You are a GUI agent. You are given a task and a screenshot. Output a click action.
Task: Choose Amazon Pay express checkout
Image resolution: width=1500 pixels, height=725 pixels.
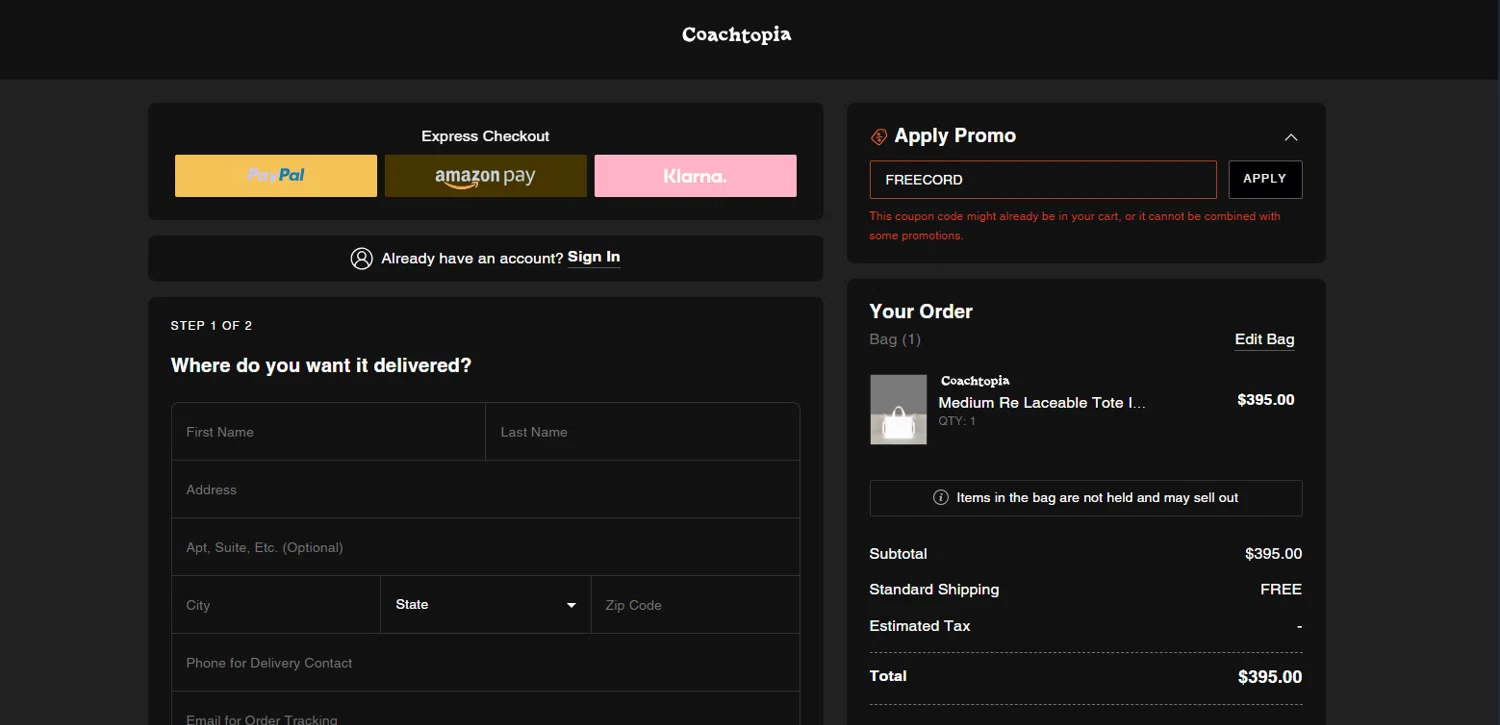(485, 176)
